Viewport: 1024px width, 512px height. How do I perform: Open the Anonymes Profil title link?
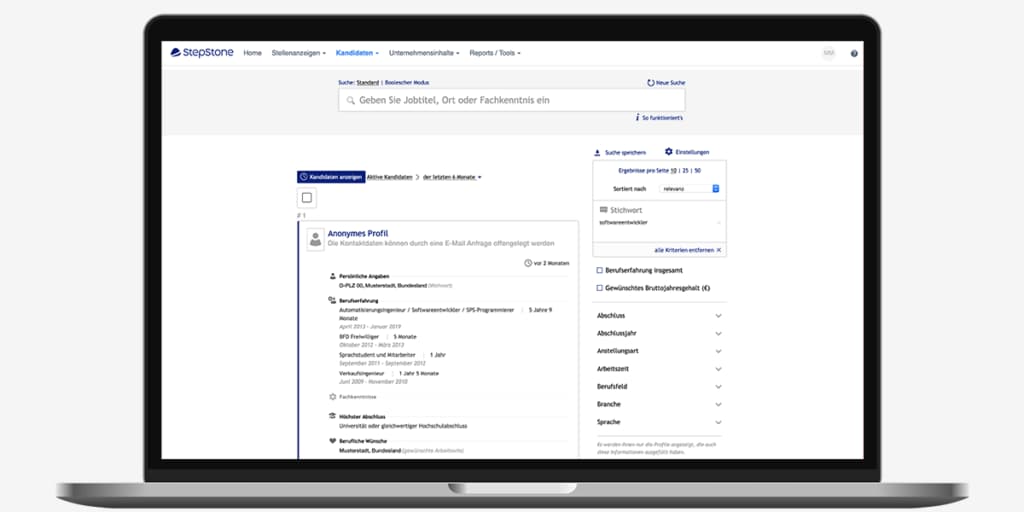click(358, 233)
